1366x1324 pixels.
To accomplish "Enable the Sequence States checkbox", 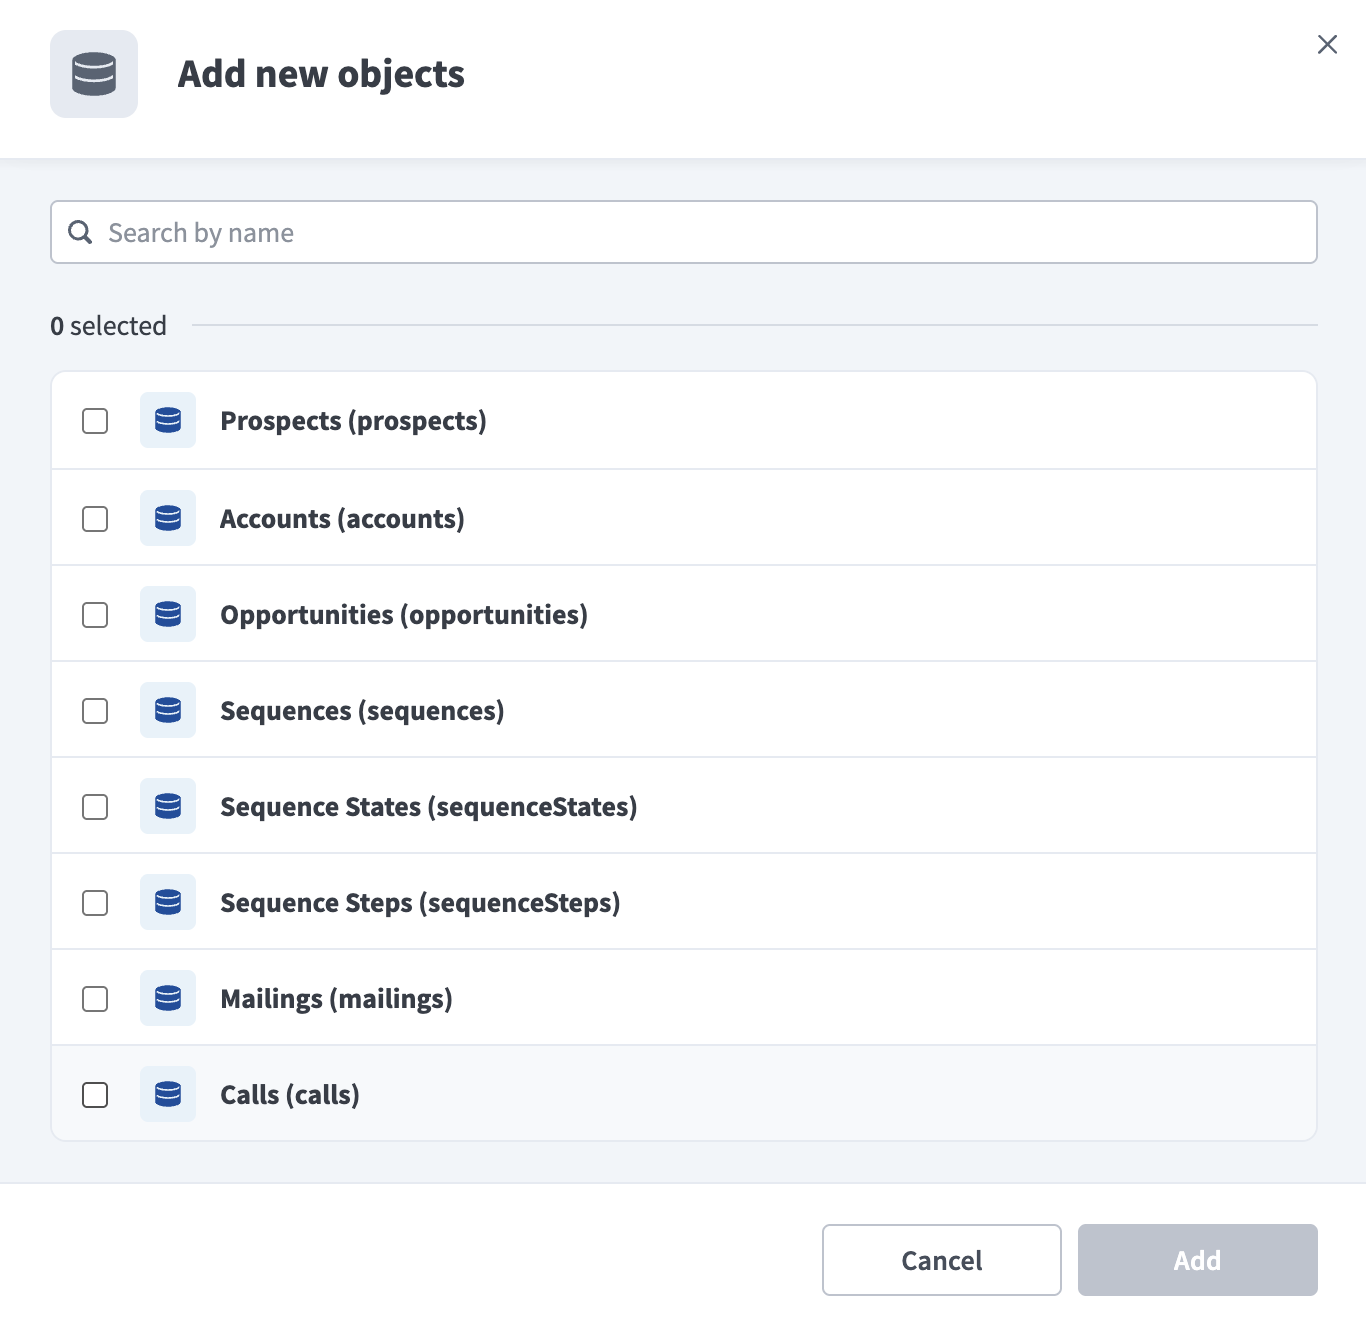I will (x=95, y=807).
